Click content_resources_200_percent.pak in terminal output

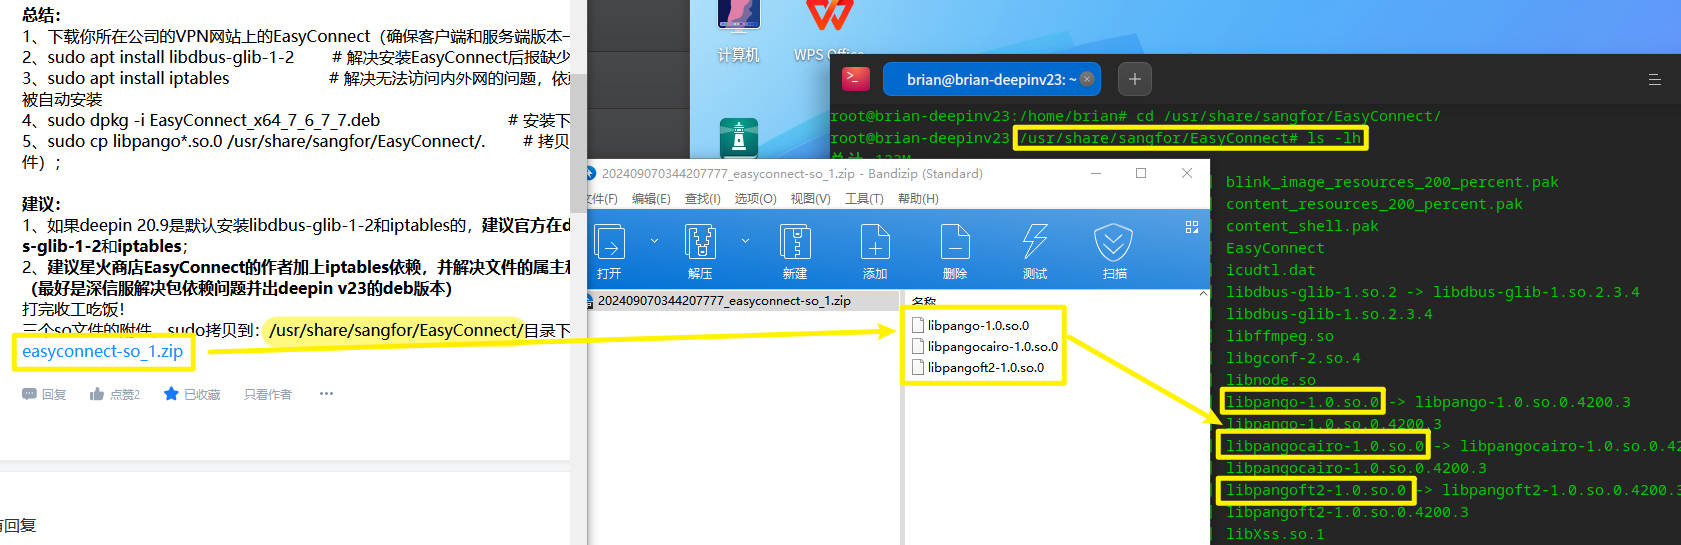(x=1374, y=204)
